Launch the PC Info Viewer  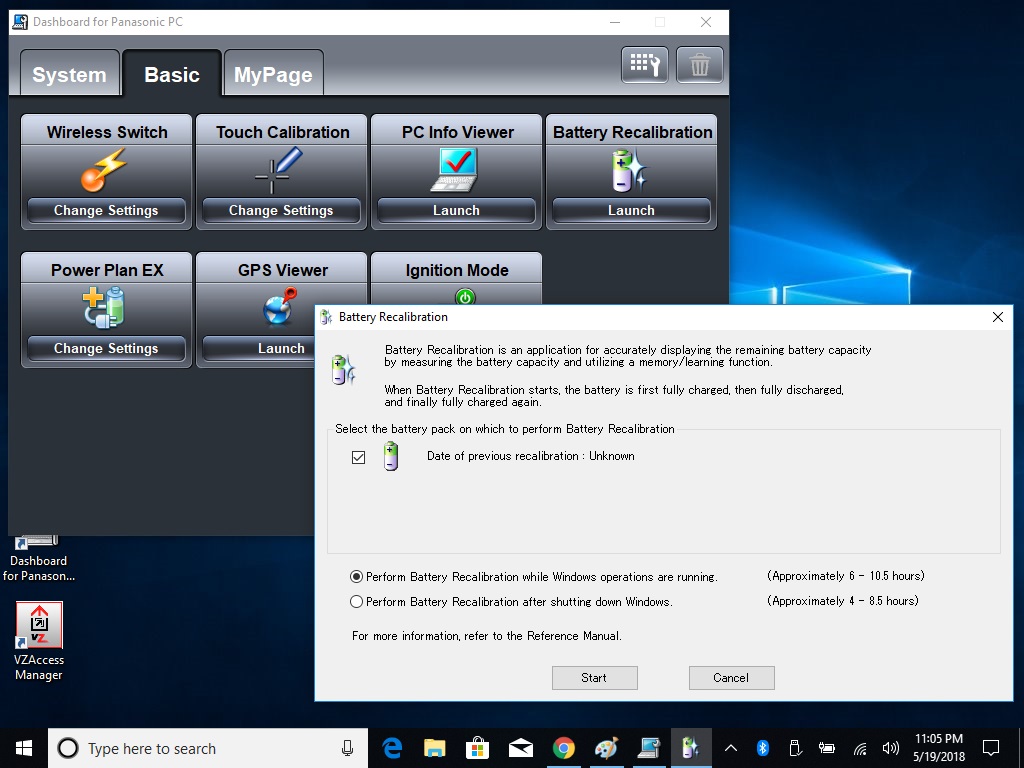coord(456,211)
